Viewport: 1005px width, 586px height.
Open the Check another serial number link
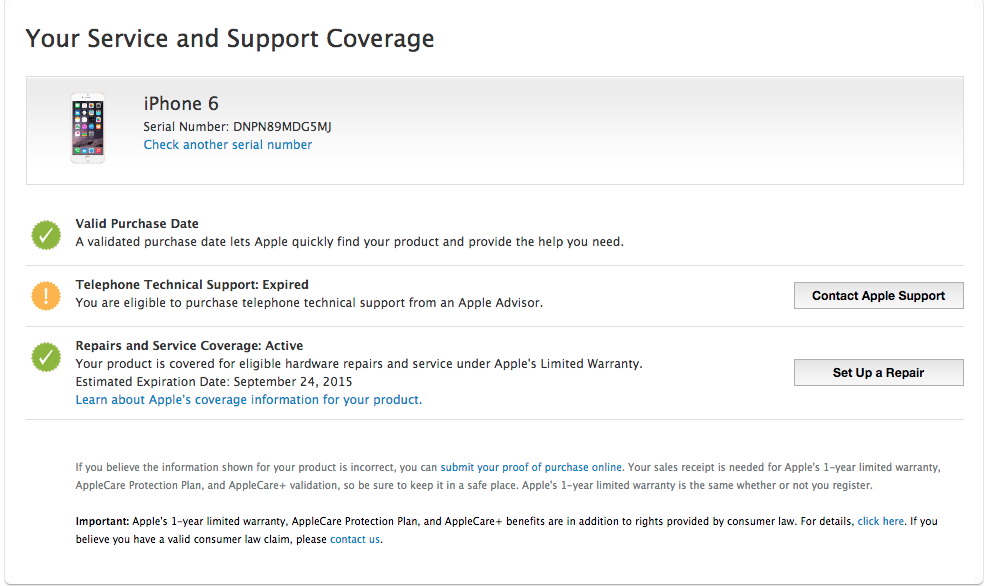tap(228, 145)
